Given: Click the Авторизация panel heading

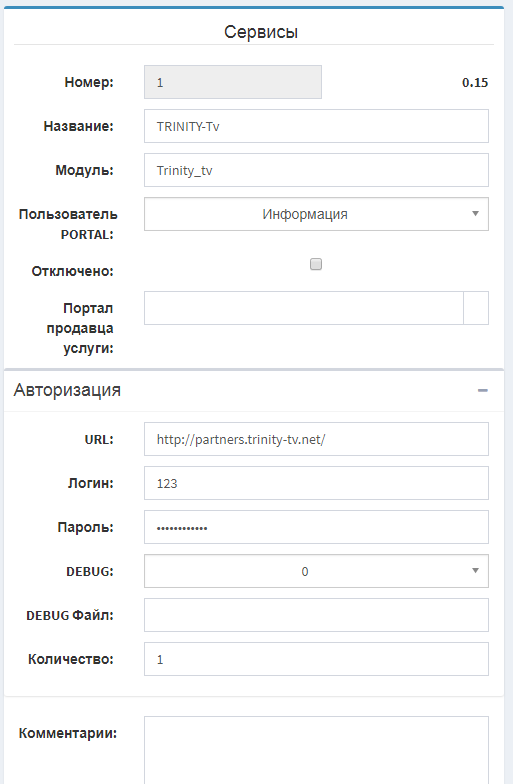Looking at the screenshot, I should [68, 390].
